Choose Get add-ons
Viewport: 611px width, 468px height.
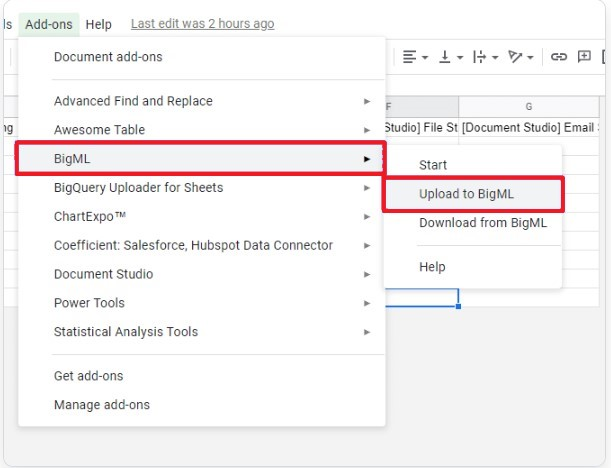point(202,376)
